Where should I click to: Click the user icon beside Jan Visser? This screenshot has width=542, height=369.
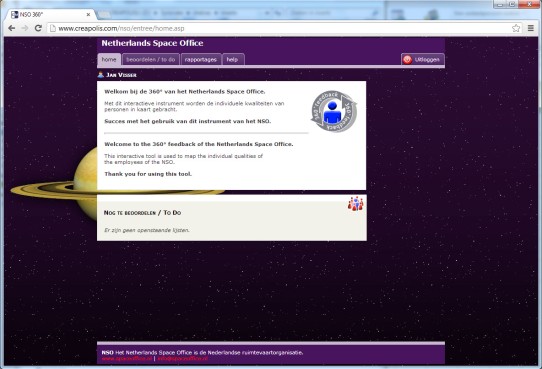[x=101, y=75]
